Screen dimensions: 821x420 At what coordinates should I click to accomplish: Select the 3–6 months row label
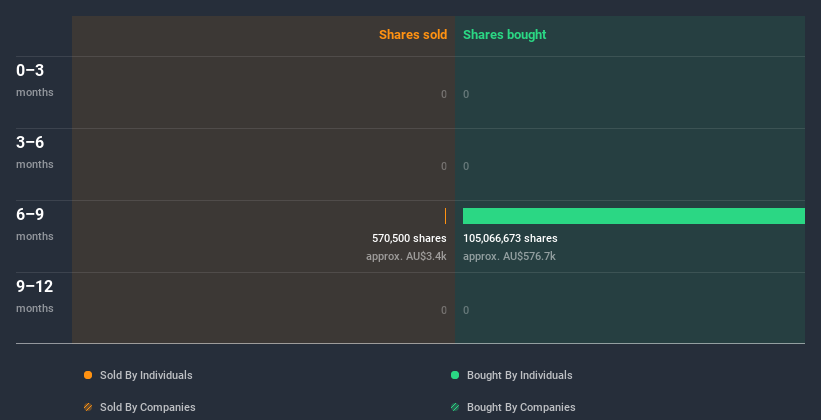pyautogui.click(x=35, y=152)
